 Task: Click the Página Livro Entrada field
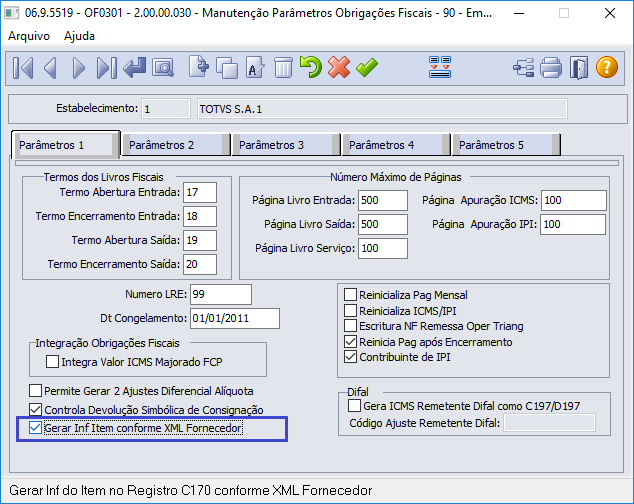coord(383,200)
